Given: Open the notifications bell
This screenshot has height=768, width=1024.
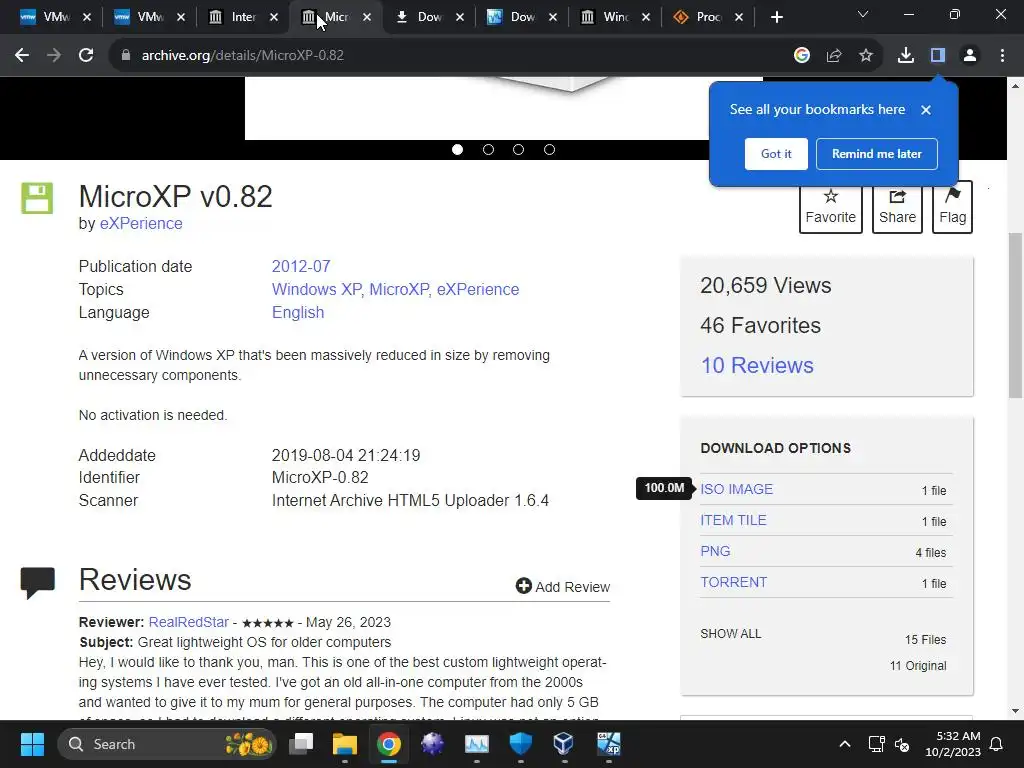Looking at the screenshot, I should (x=997, y=744).
